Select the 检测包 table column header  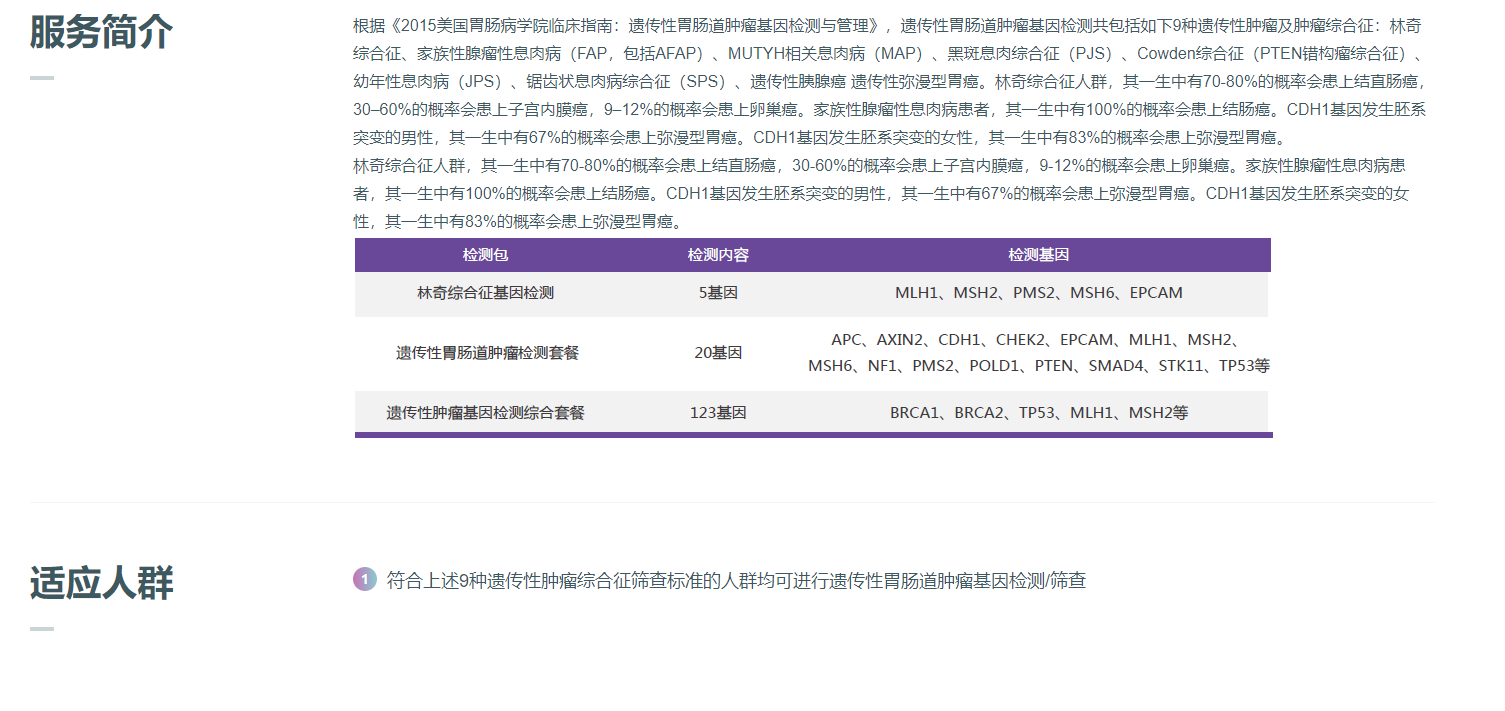click(x=485, y=255)
